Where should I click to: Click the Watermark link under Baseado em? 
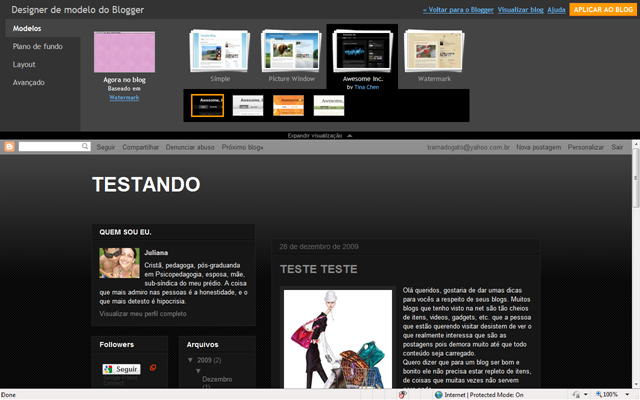tap(124, 97)
